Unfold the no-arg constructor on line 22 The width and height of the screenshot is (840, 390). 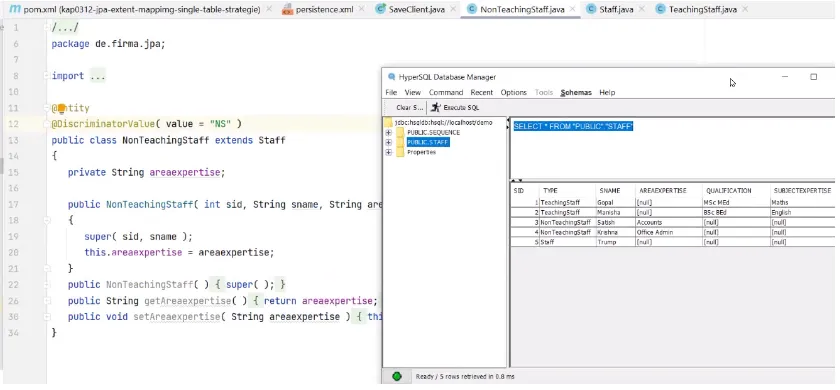(46, 284)
